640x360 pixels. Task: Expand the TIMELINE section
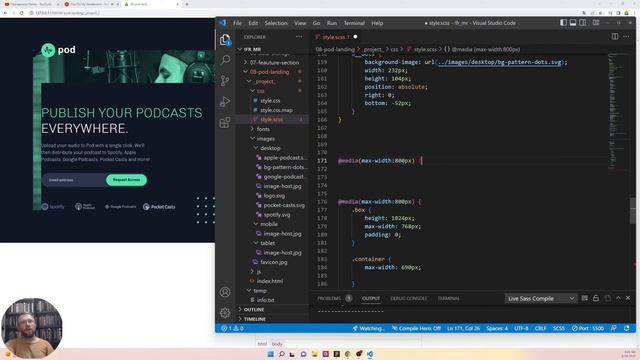(x=271, y=319)
